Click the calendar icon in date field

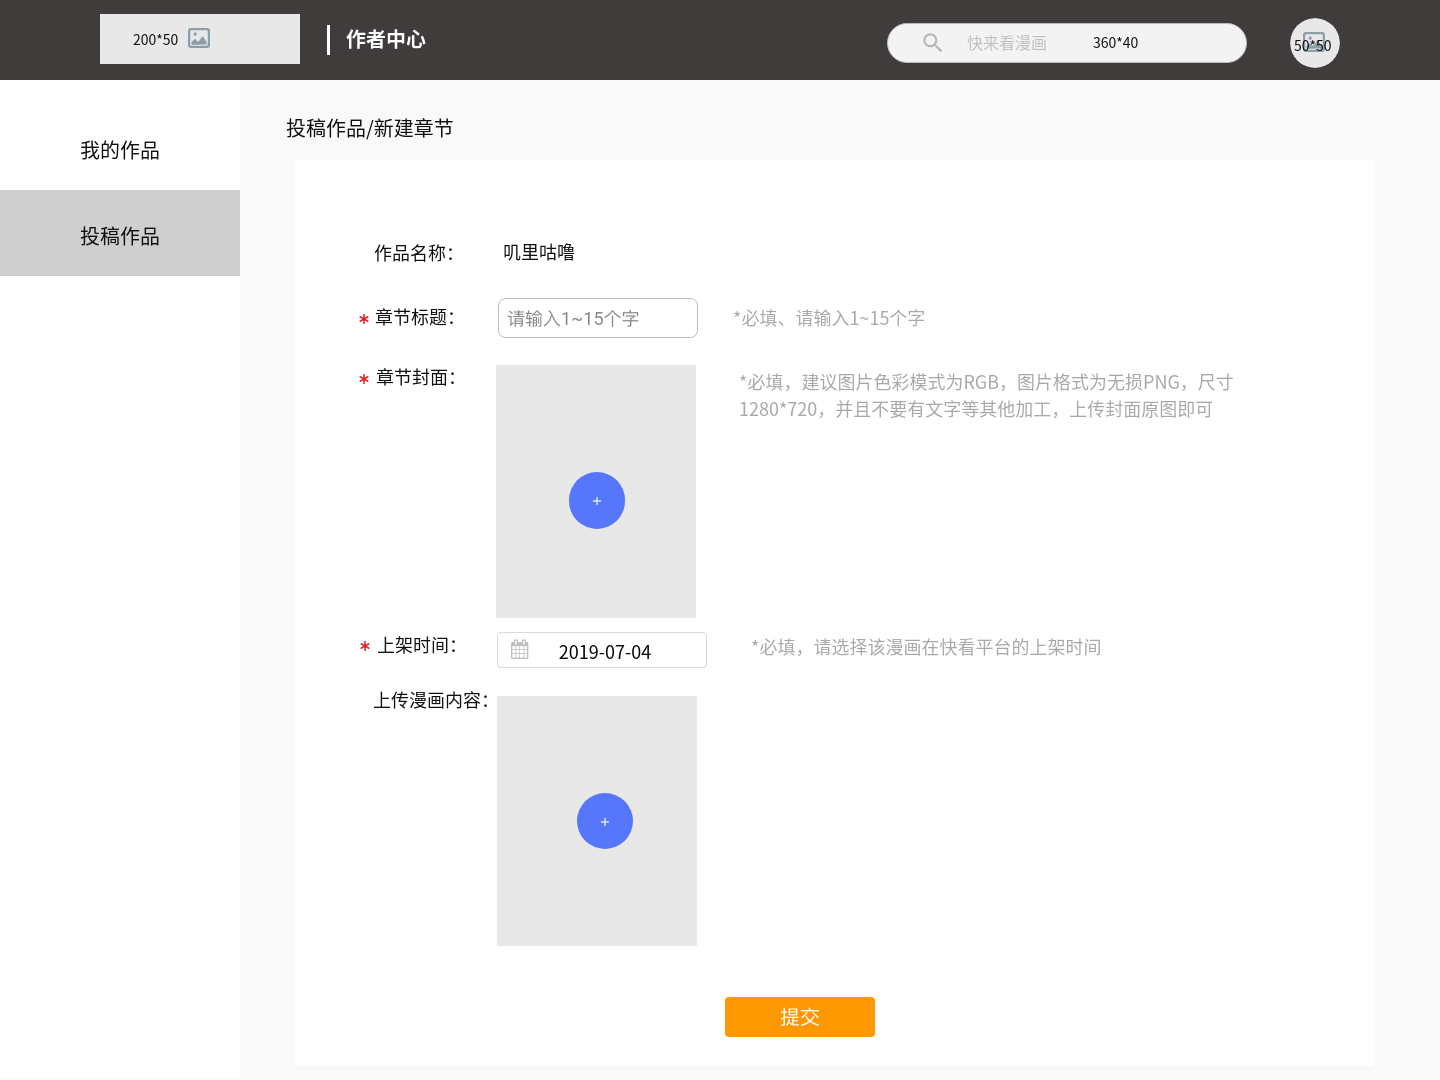point(519,649)
